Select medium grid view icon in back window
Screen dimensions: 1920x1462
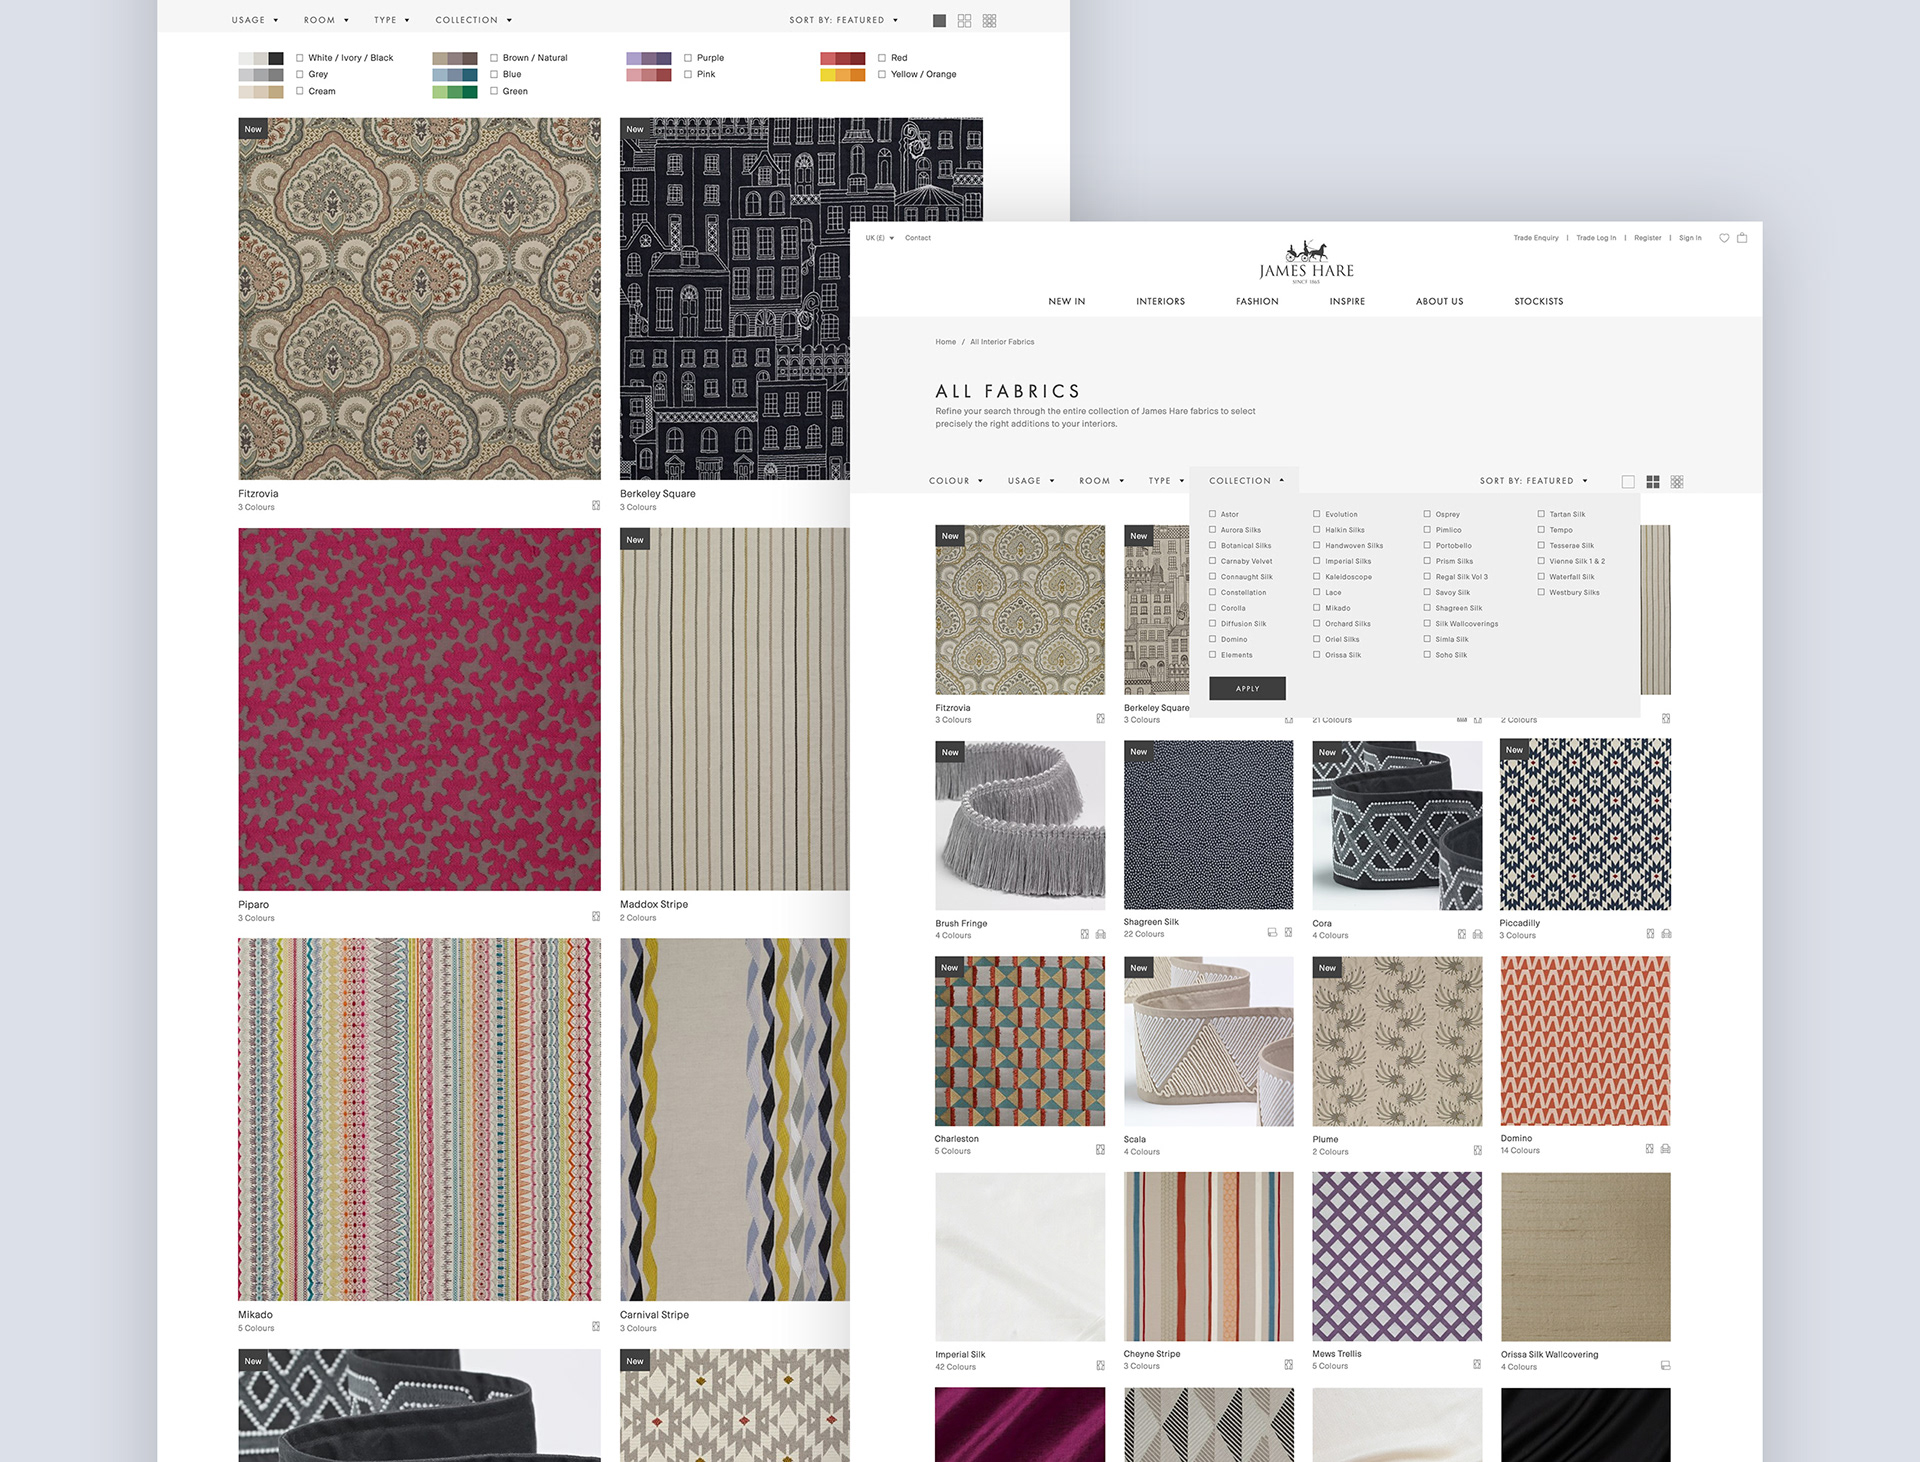964,20
